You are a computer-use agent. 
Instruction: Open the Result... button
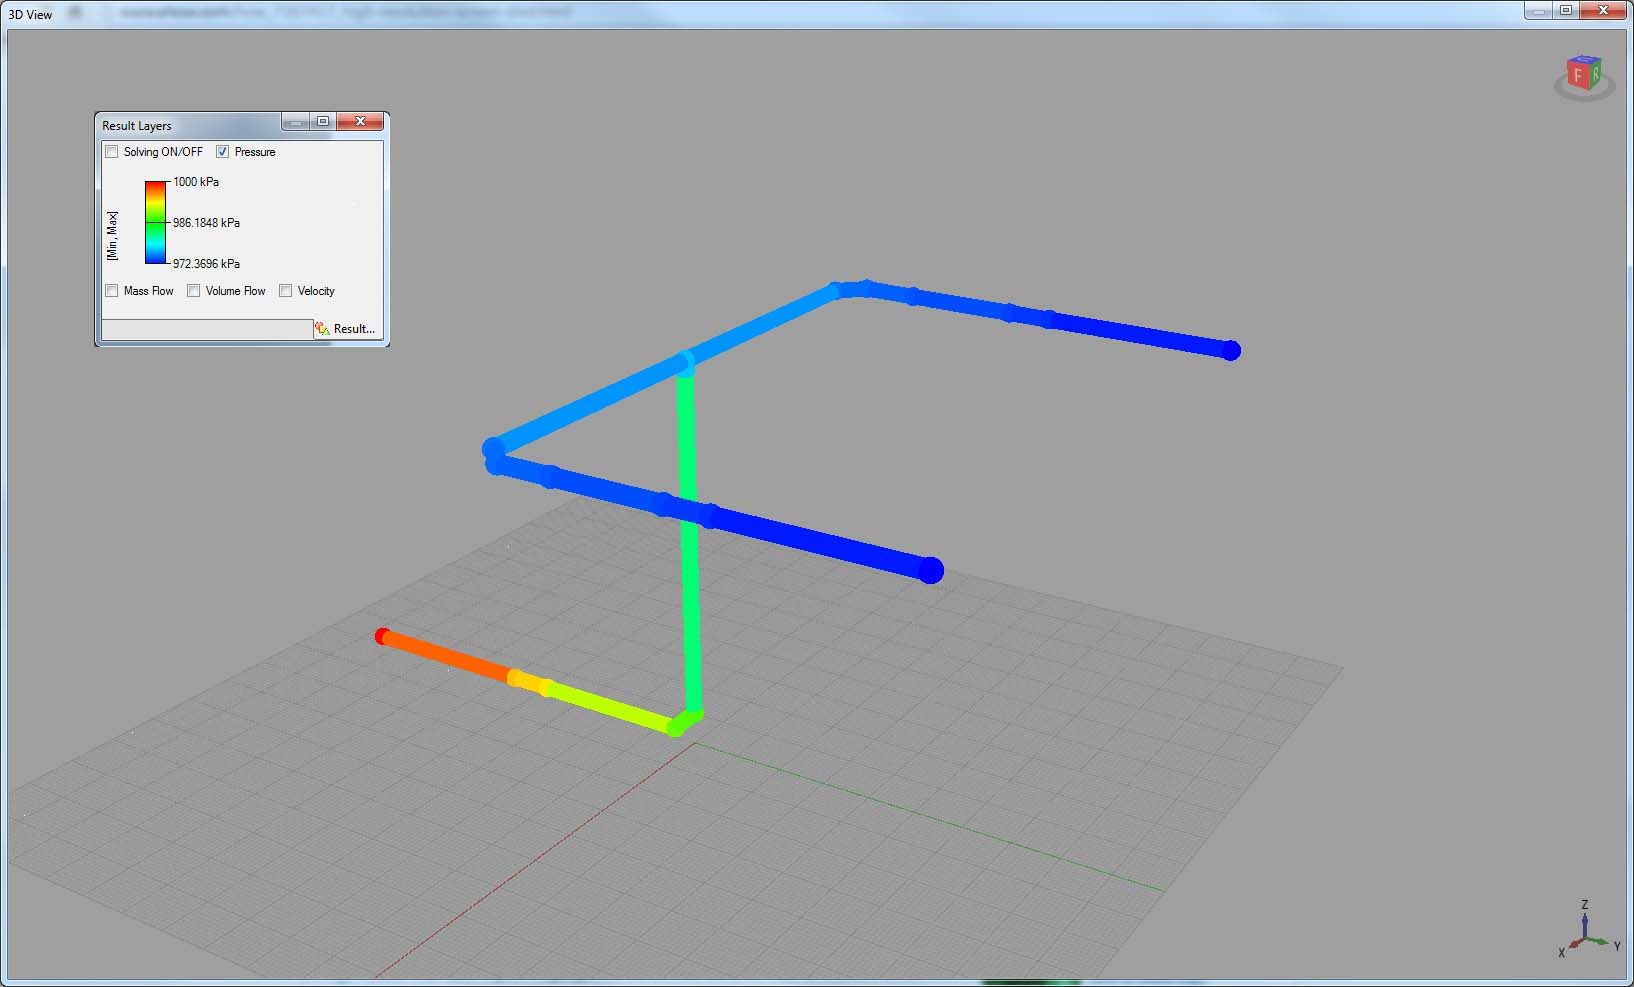pos(346,329)
